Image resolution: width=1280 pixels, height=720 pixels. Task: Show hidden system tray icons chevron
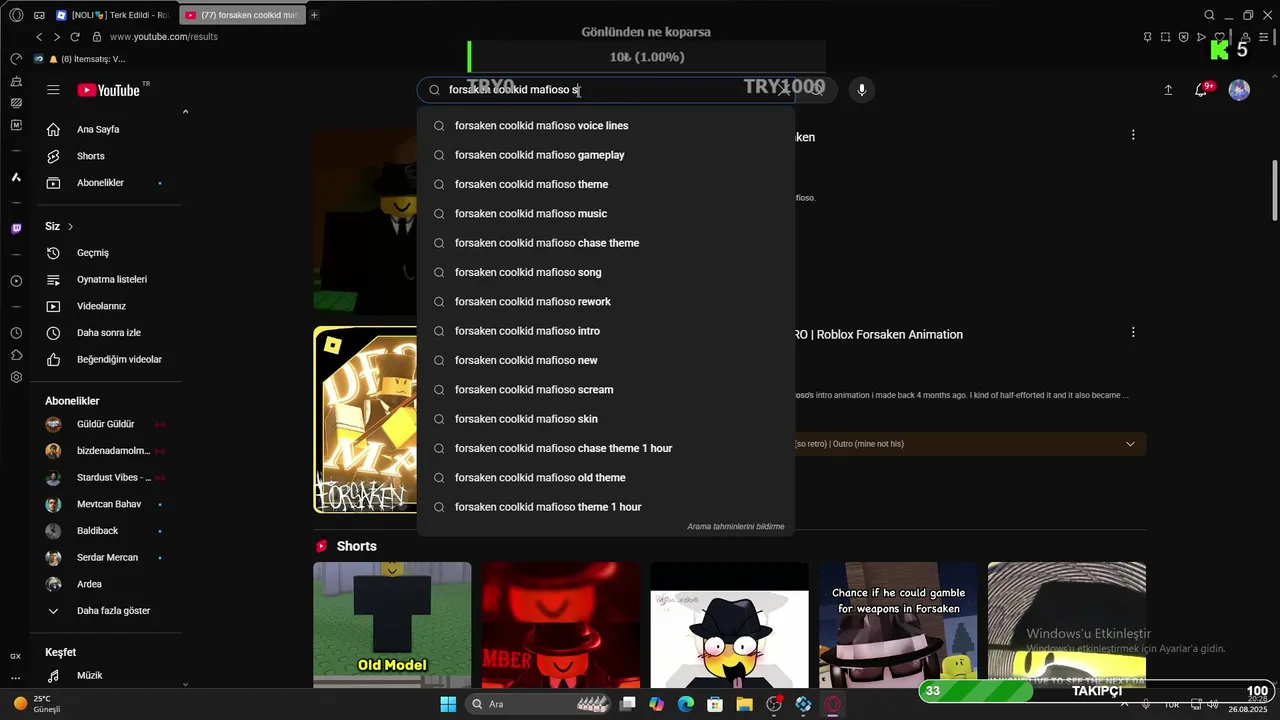1125,704
